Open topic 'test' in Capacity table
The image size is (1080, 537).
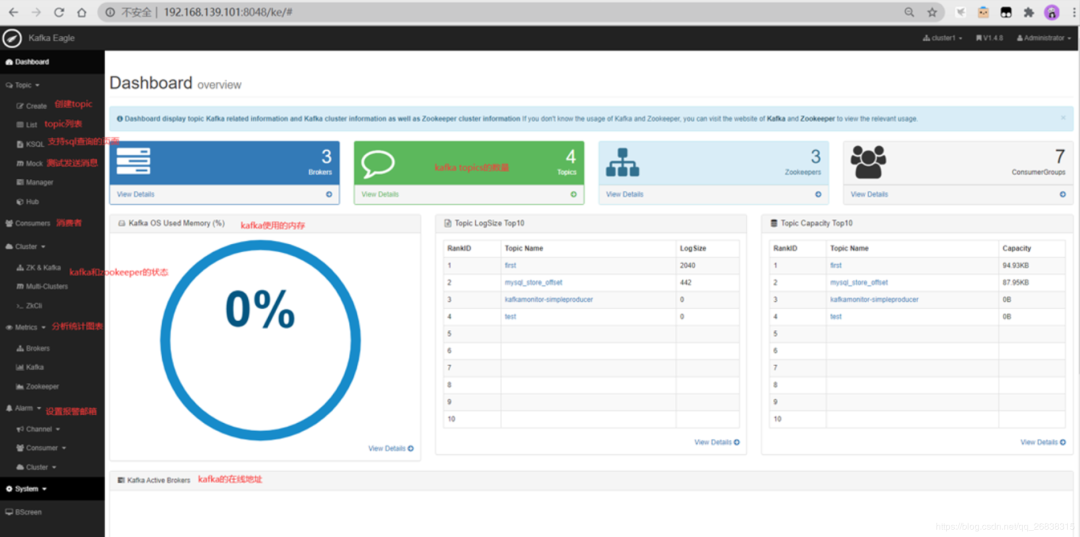836,317
